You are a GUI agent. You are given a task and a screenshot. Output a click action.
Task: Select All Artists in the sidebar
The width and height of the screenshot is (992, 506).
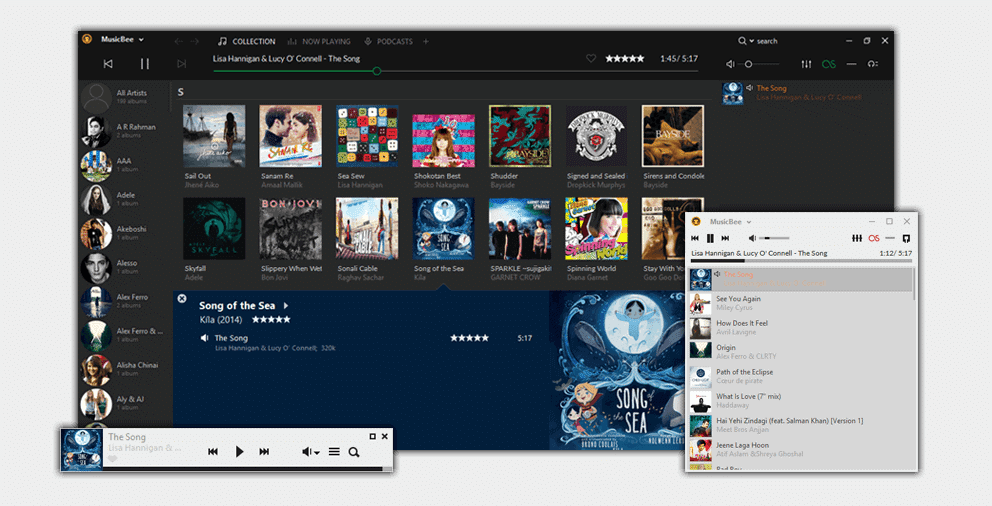point(125,97)
